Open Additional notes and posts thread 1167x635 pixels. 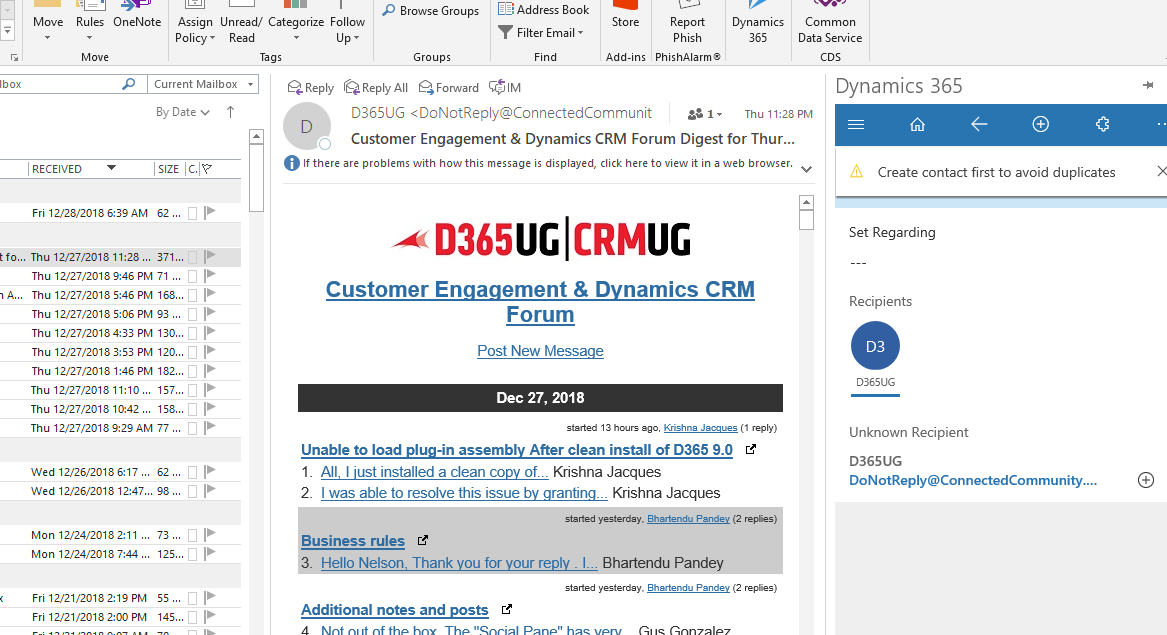[394, 610]
